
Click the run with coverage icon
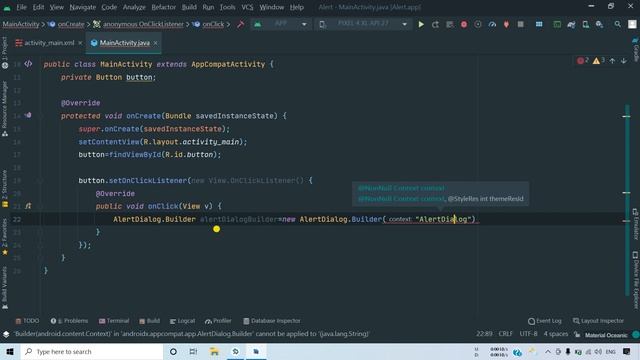[x=478, y=24]
